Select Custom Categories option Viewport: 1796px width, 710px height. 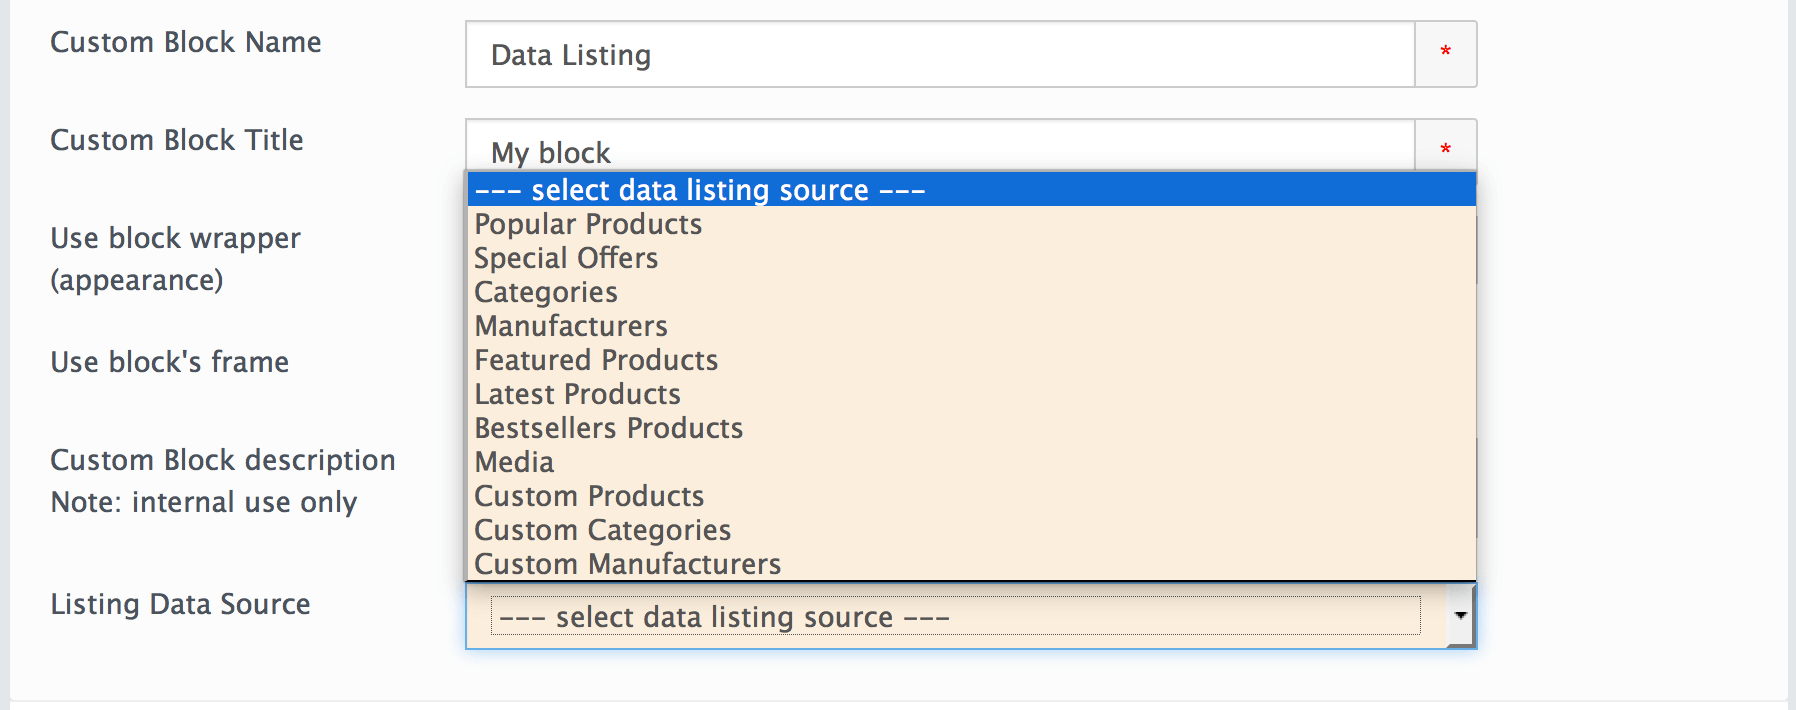point(971,529)
